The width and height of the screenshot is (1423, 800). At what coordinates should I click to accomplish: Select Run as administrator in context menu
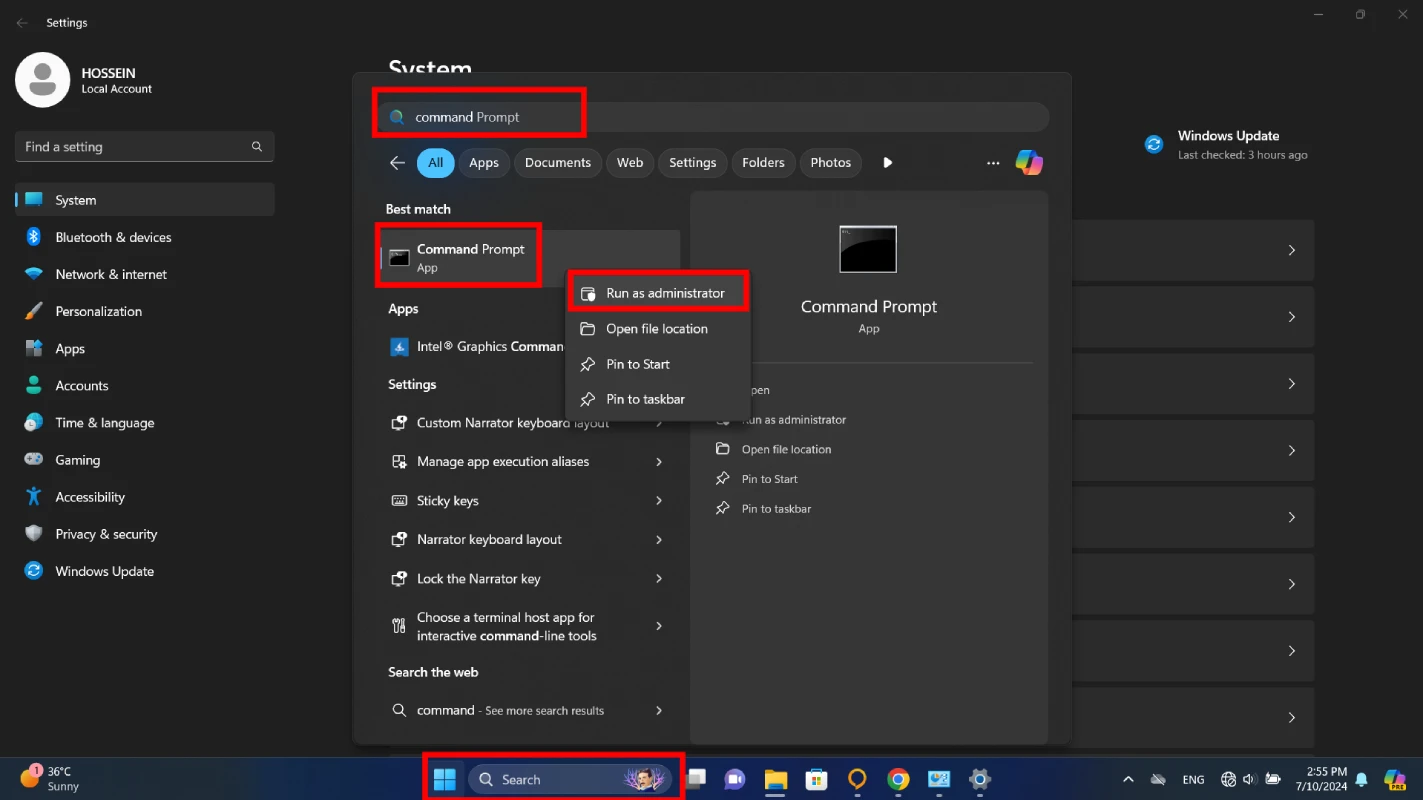(664, 293)
